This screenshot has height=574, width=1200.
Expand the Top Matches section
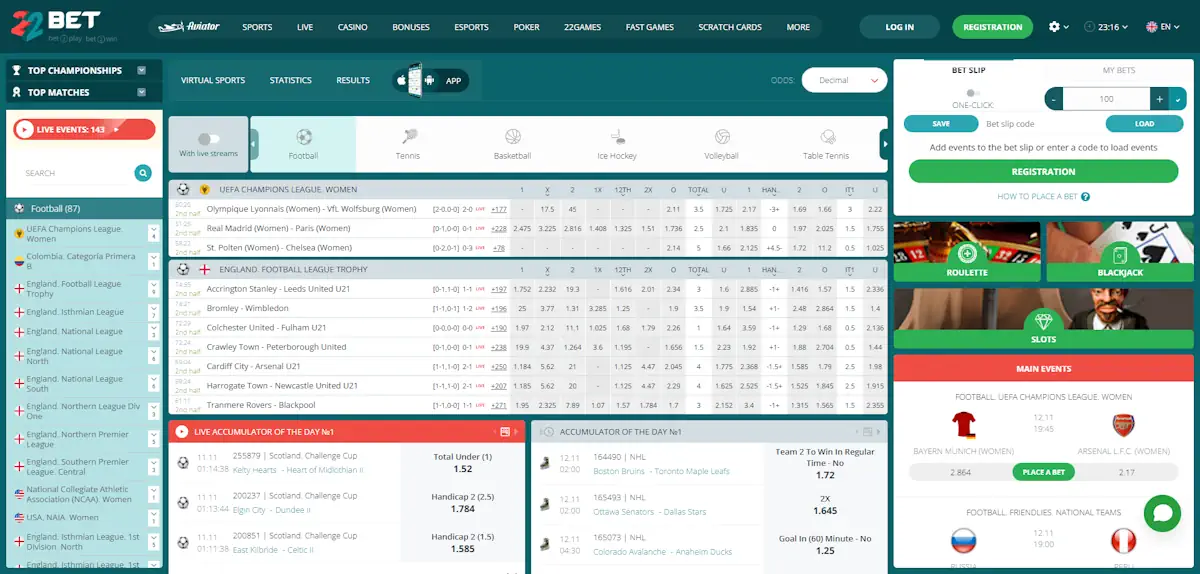[x=142, y=92]
